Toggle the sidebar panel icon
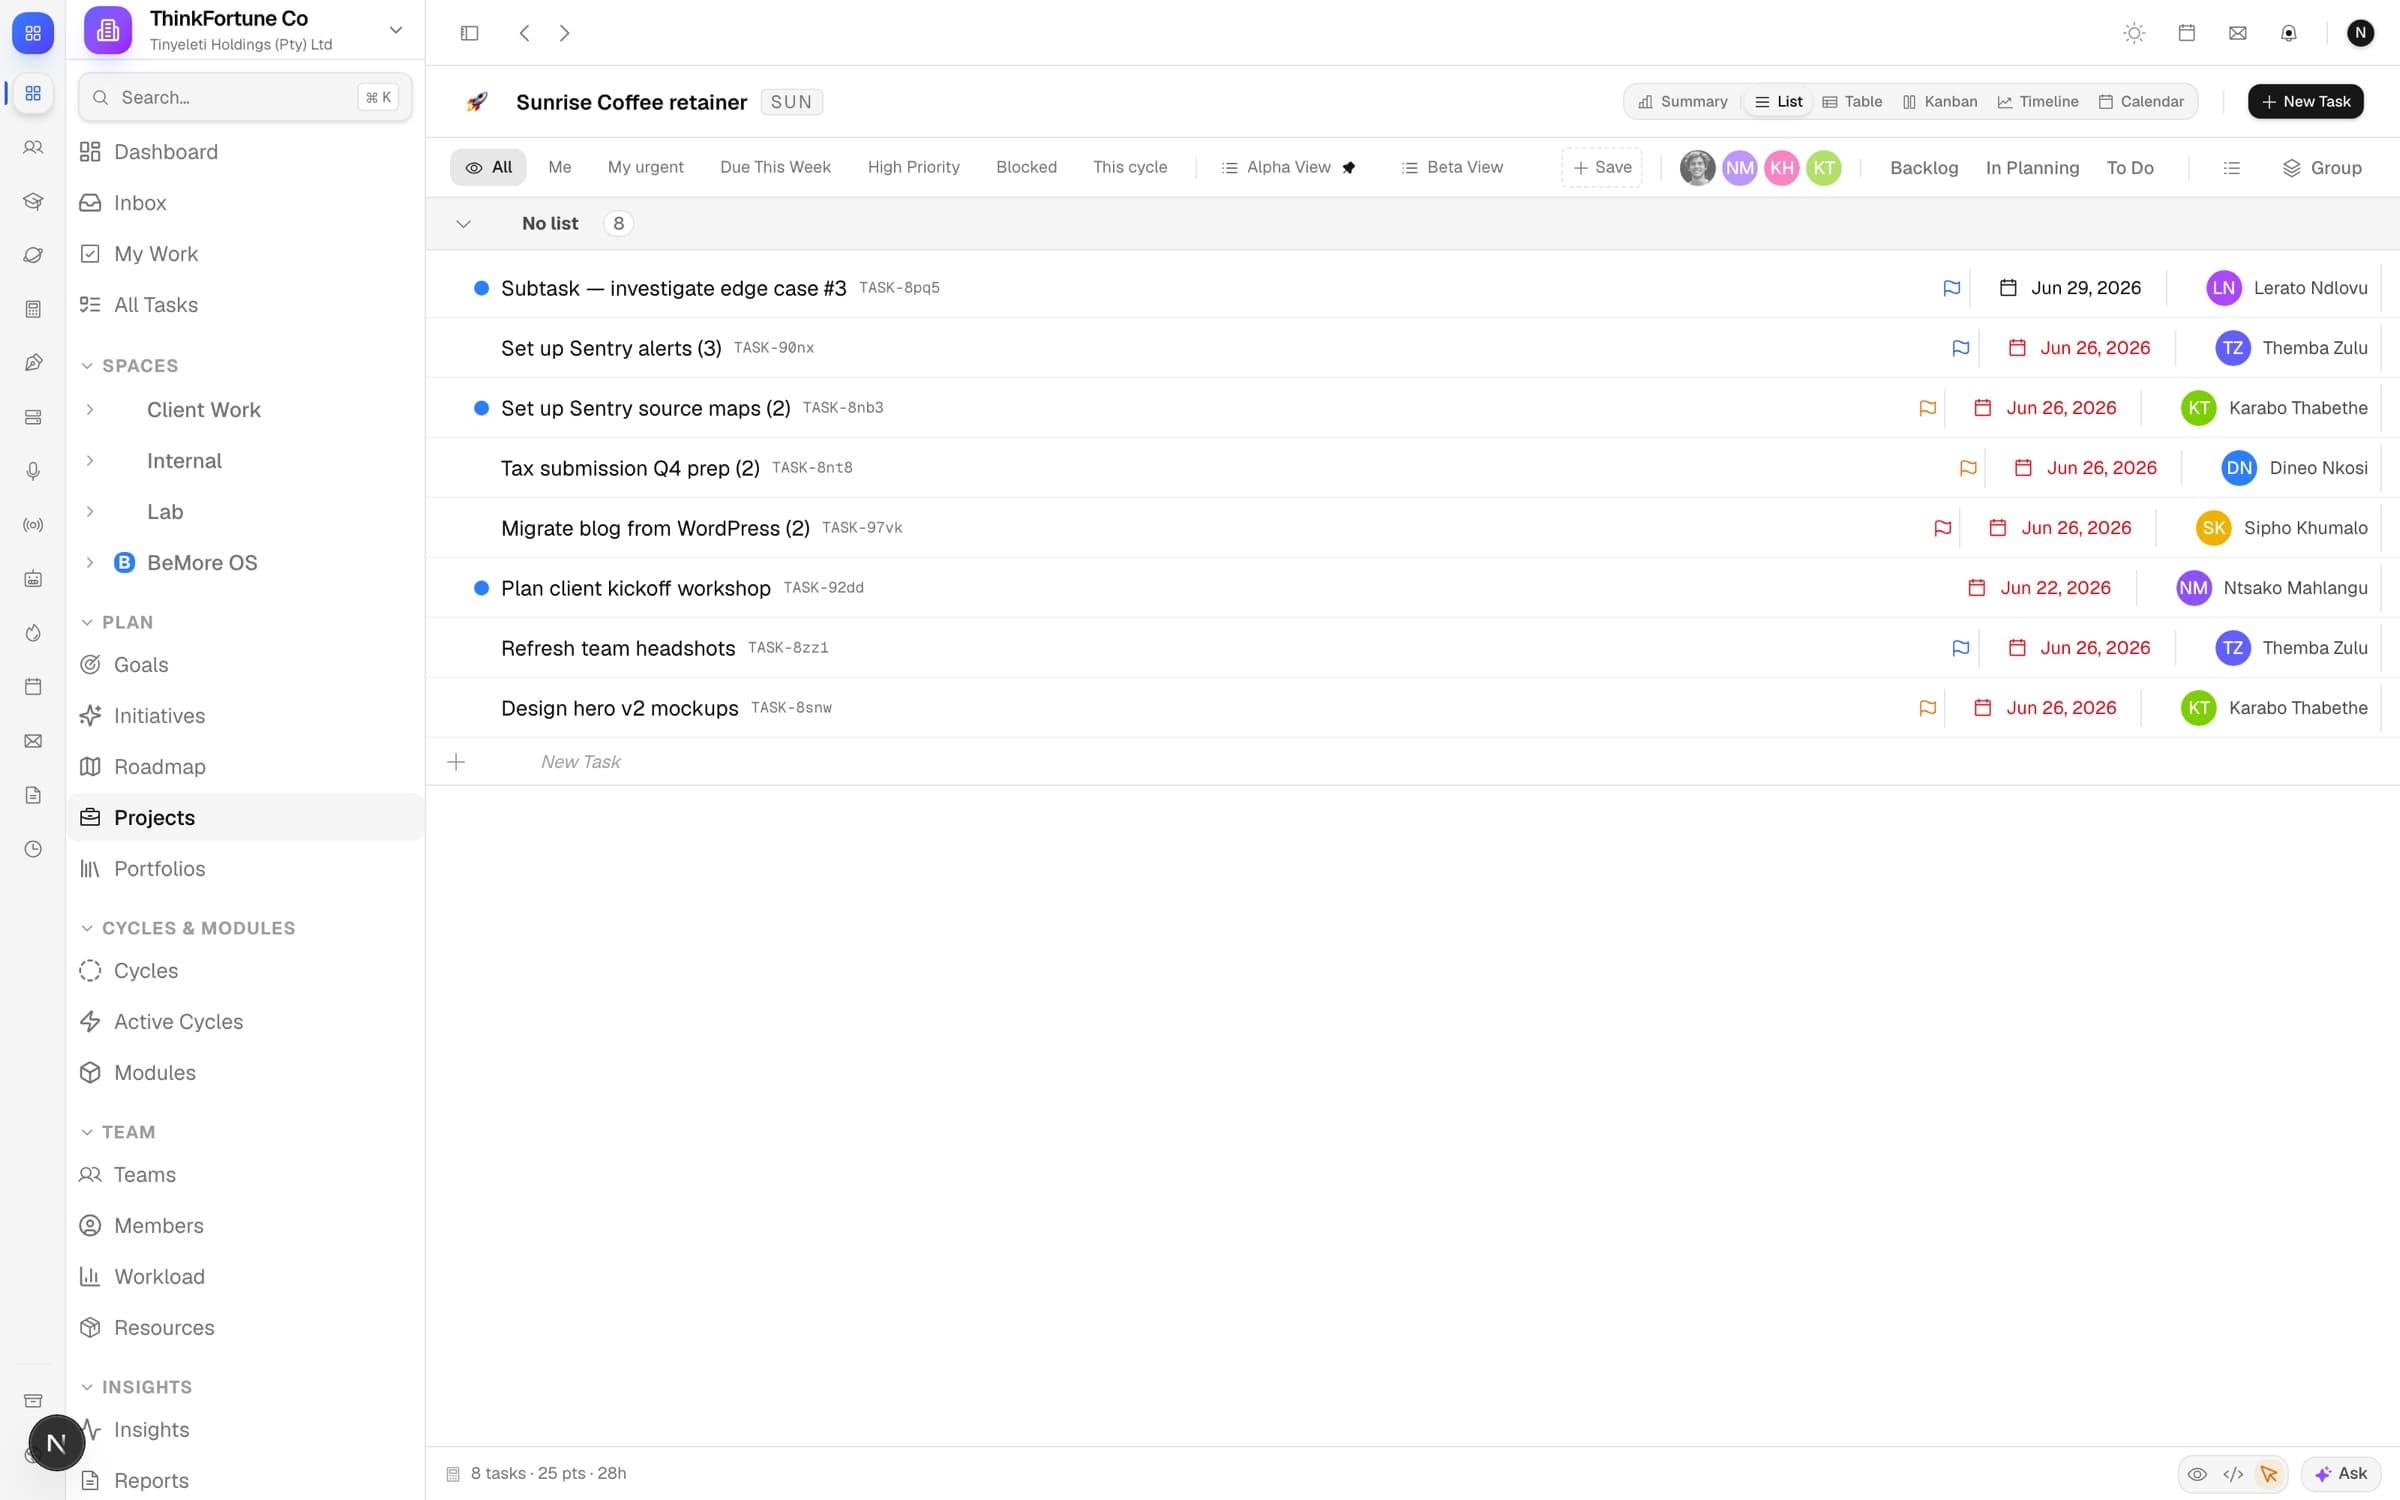Image resolution: width=2400 pixels, height=1500 pixels. coord(469,33)
